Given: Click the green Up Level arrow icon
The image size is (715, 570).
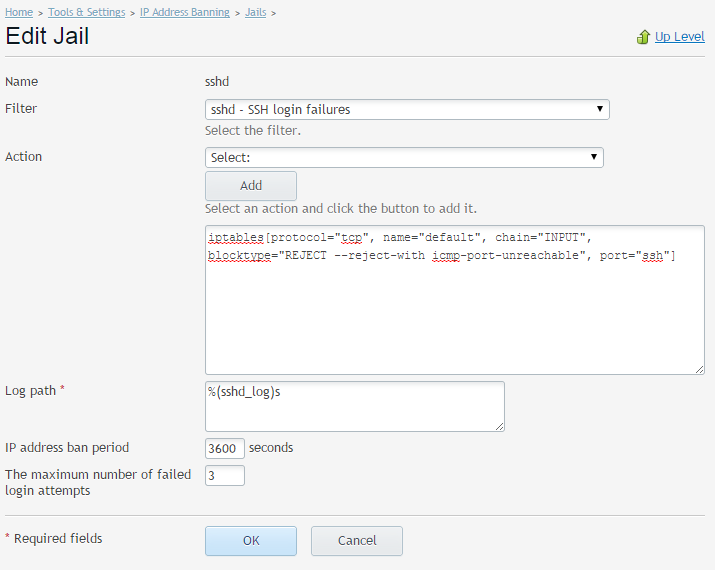Looking at the screenshot, I should point(643,37).
